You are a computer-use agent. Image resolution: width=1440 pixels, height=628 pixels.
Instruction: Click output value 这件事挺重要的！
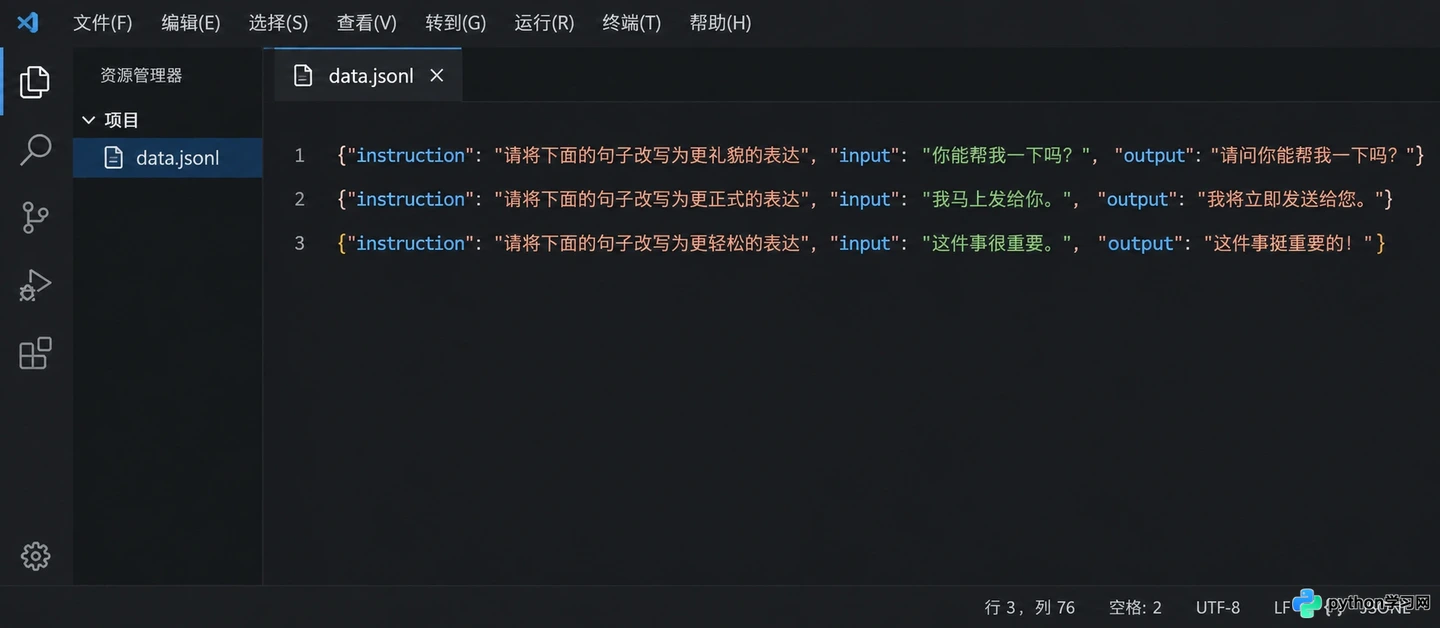point(1289,243)
